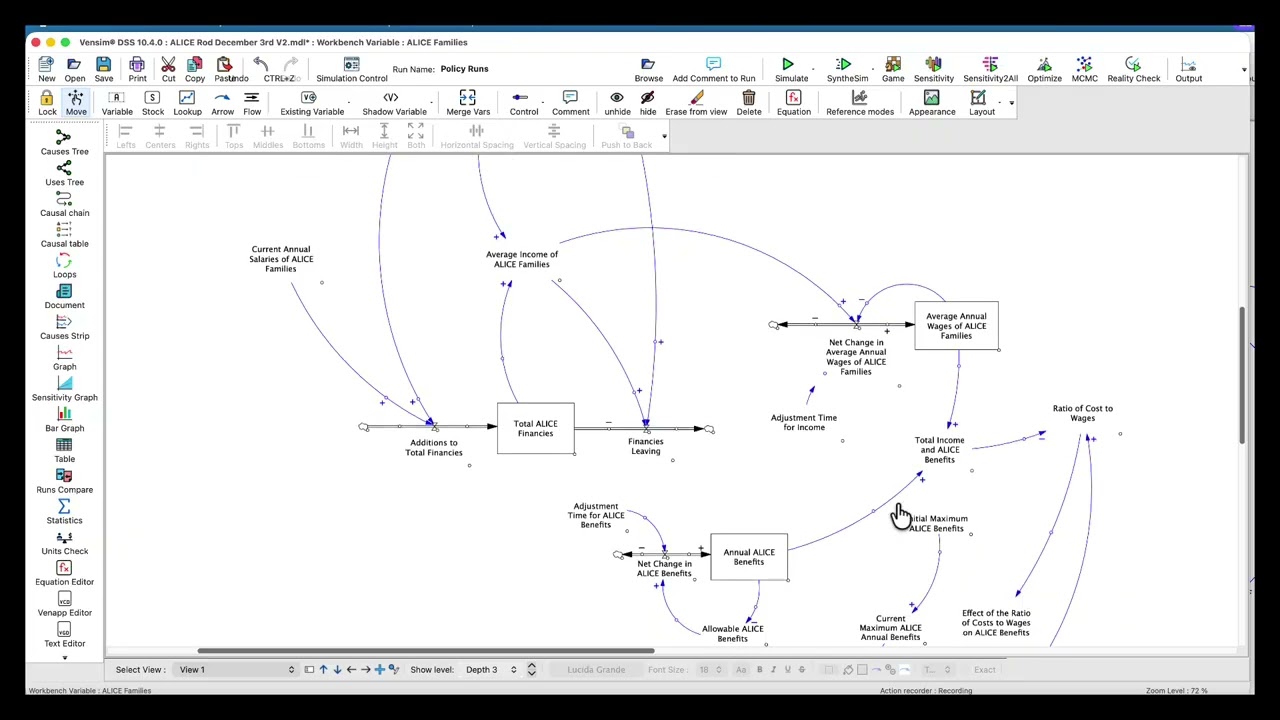Click the Ratio of Cost to Wages variable
This screenshot has width=1280, height=720.
coord(1082,413)
